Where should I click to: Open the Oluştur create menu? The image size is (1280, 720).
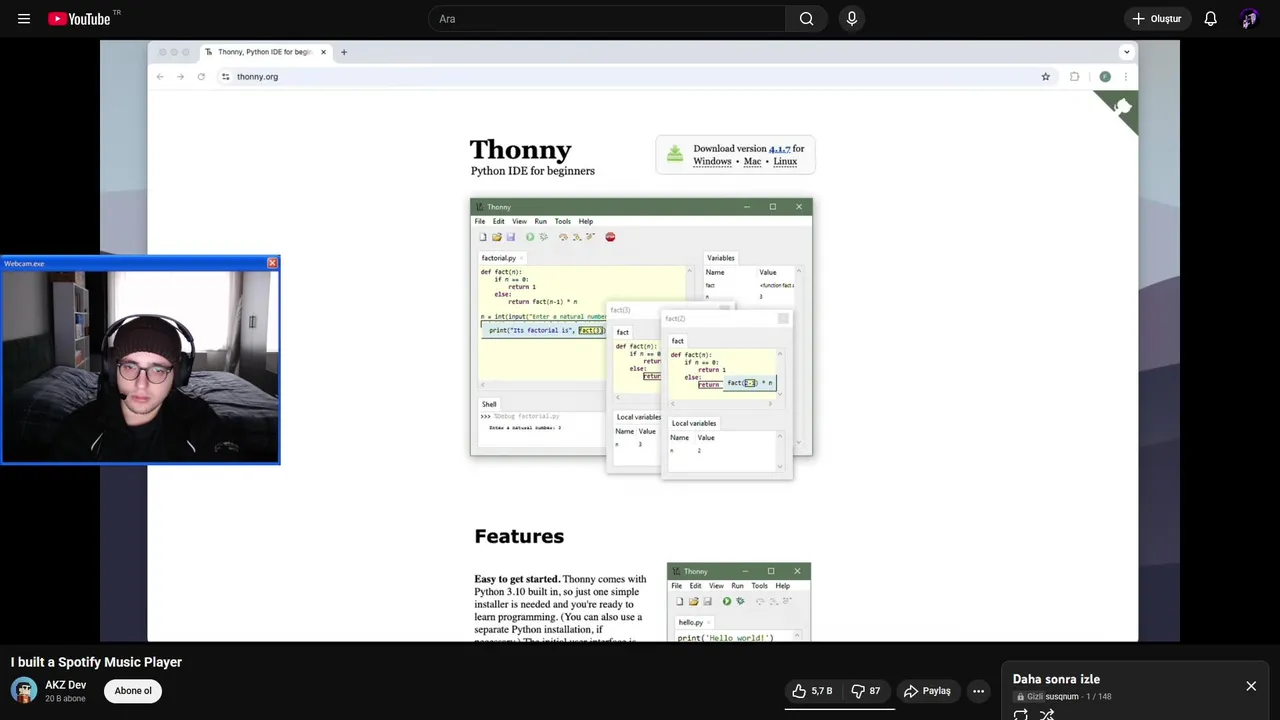tap(1157, 19)
